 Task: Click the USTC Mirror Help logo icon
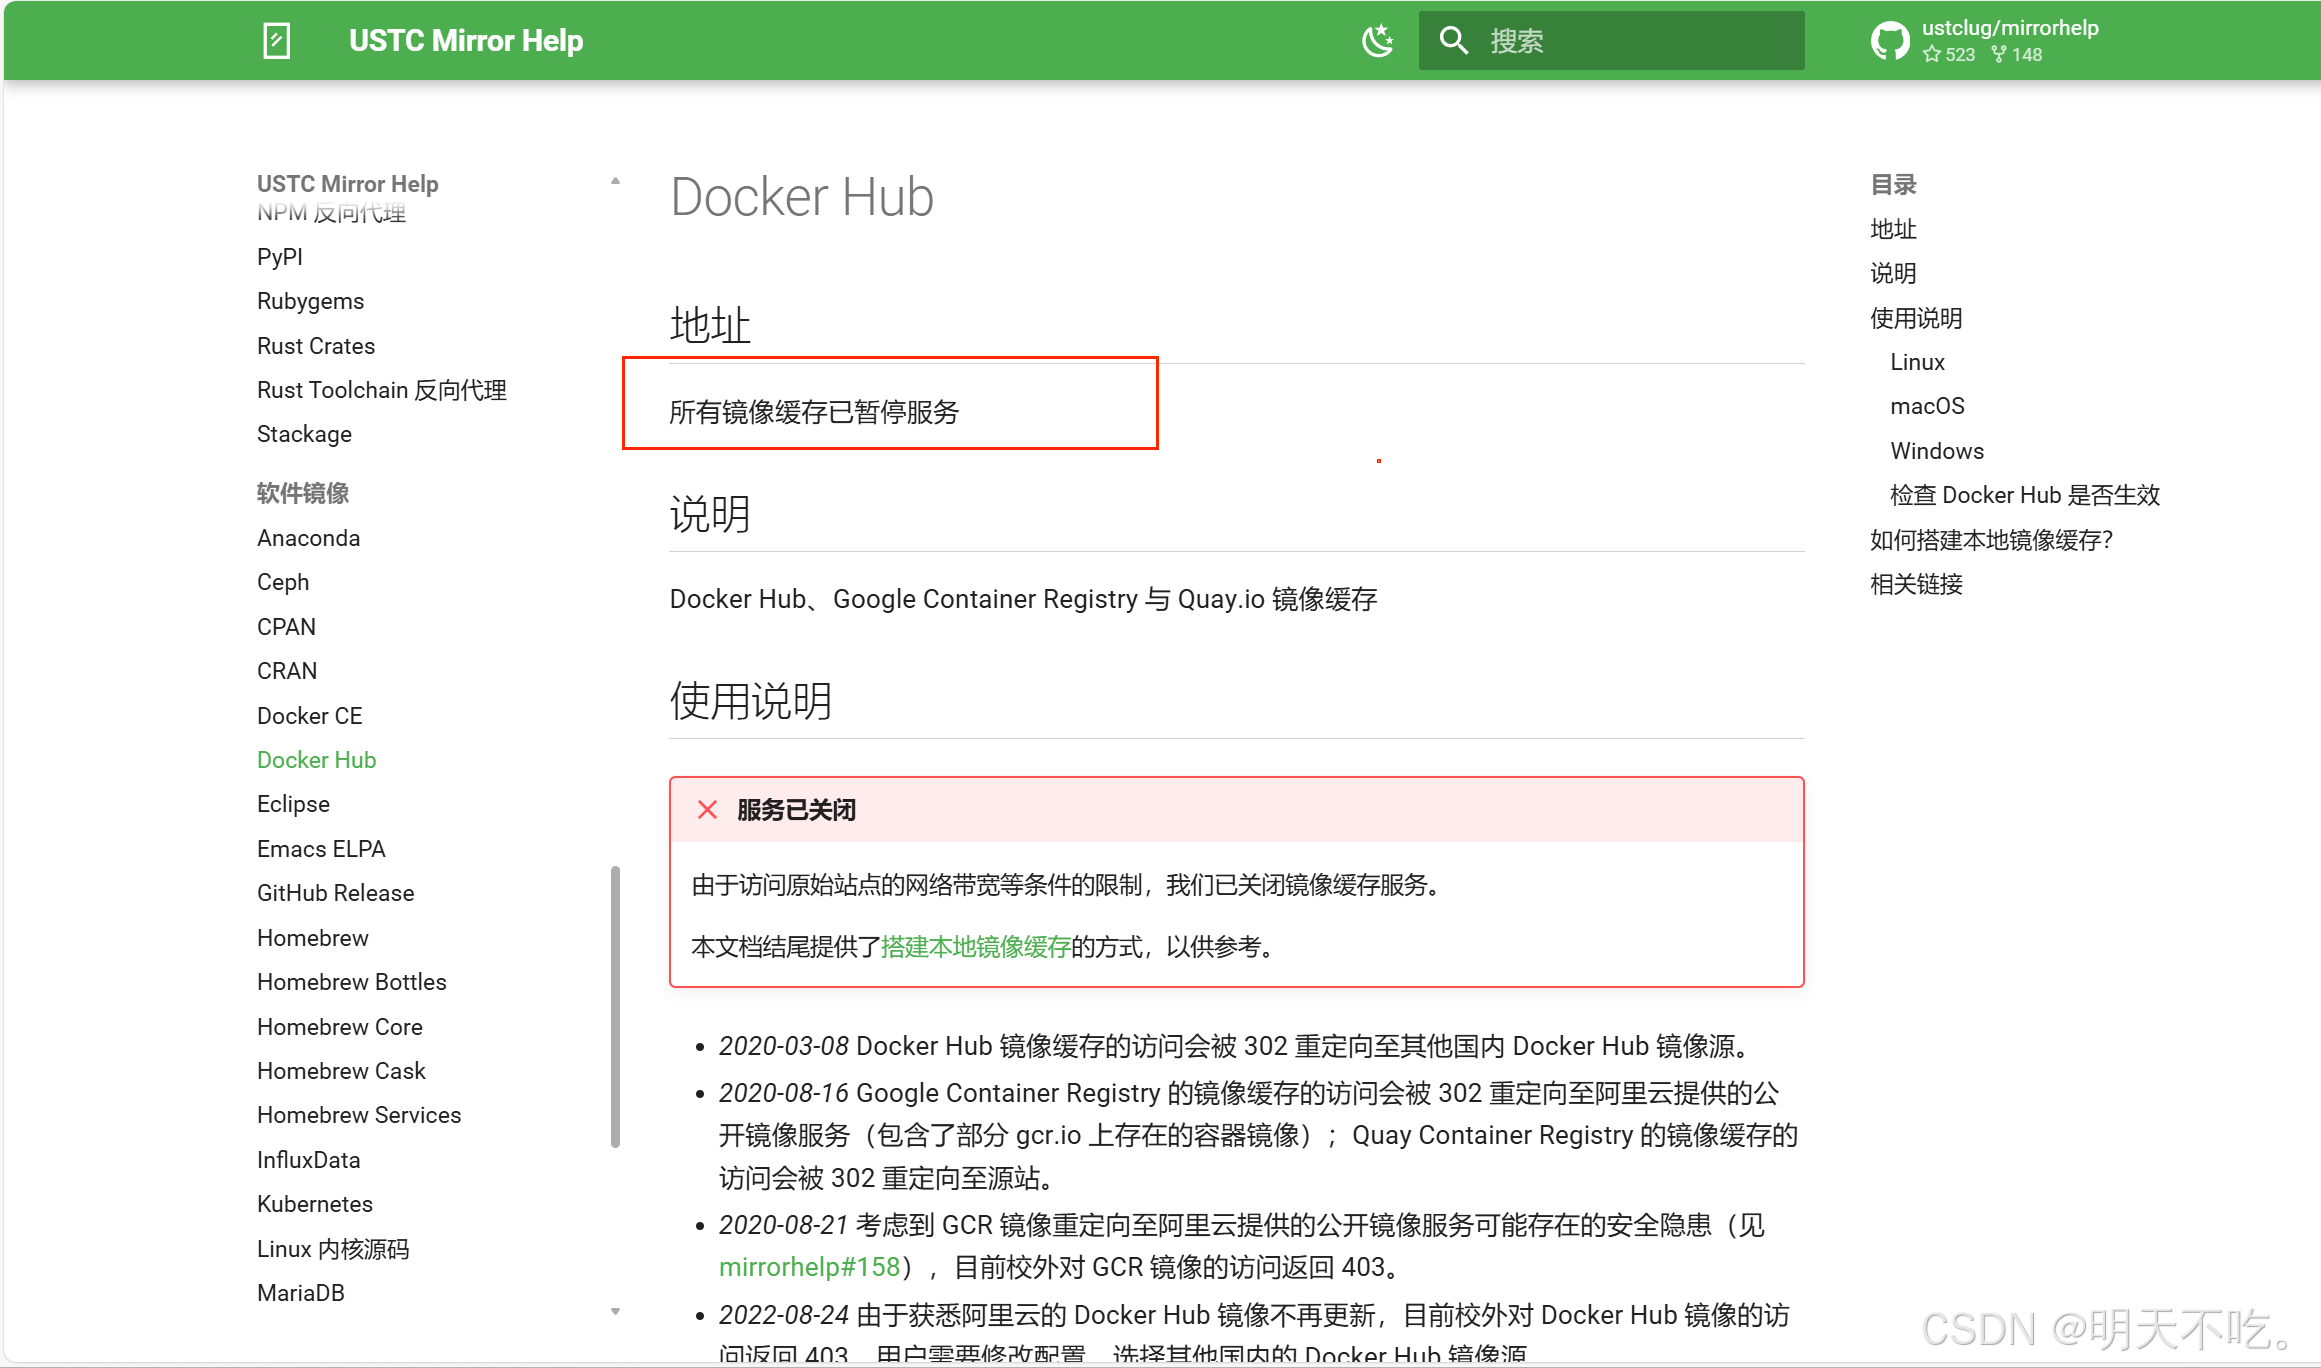(276, 41)
